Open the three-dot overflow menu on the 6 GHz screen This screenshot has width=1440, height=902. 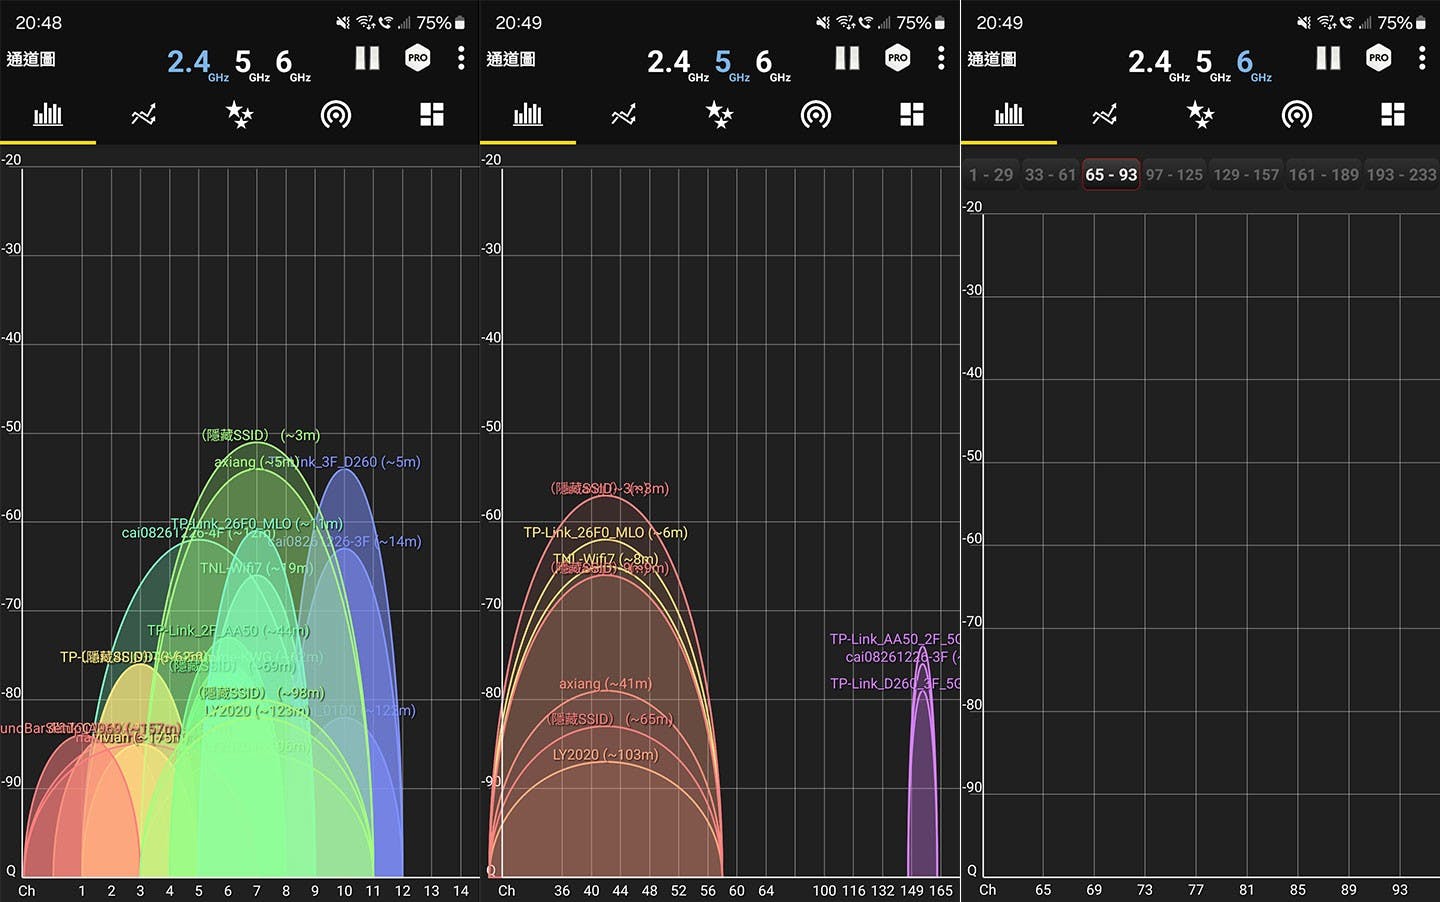pyautogui.click(x=1421, y=58)
